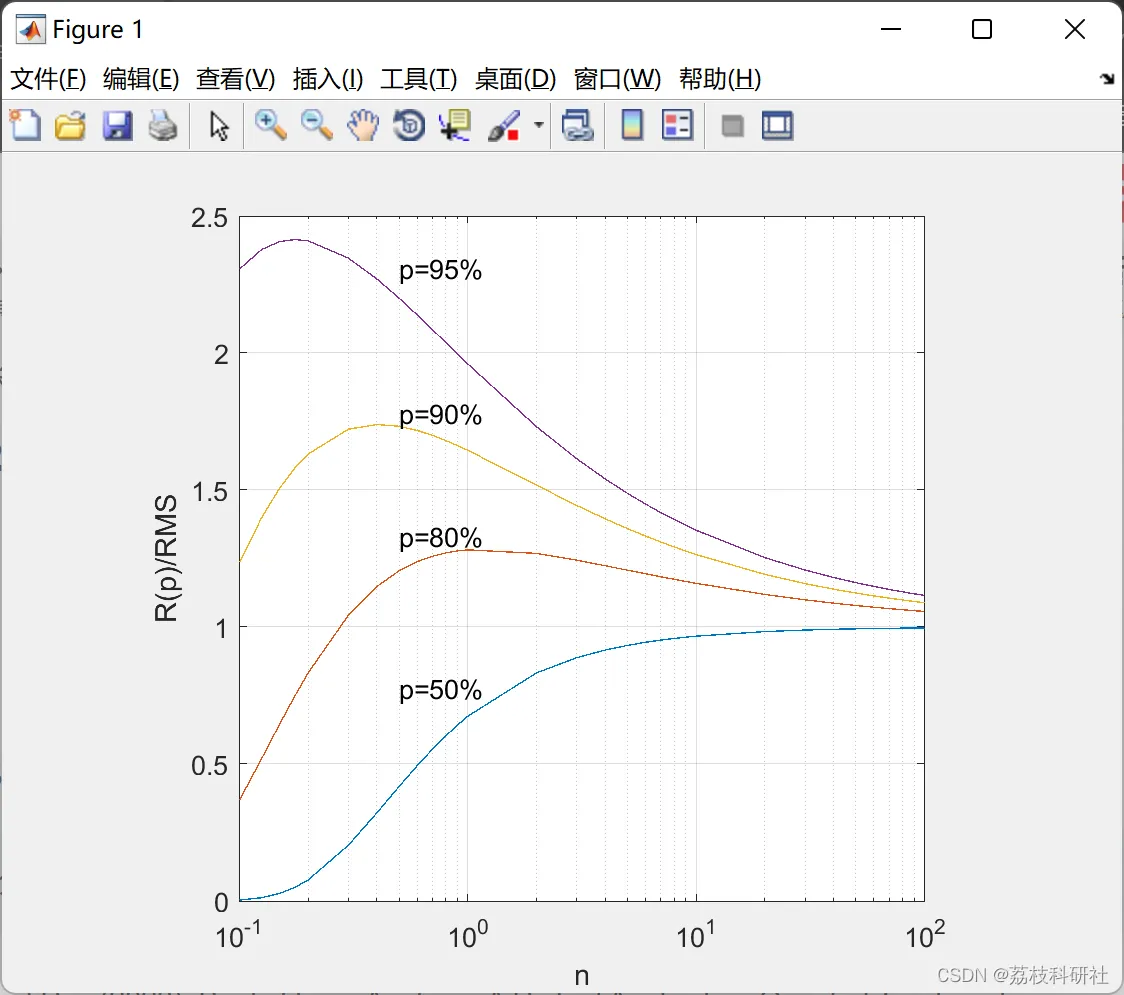Print the figure with the printer icon

tap(163, 126)
